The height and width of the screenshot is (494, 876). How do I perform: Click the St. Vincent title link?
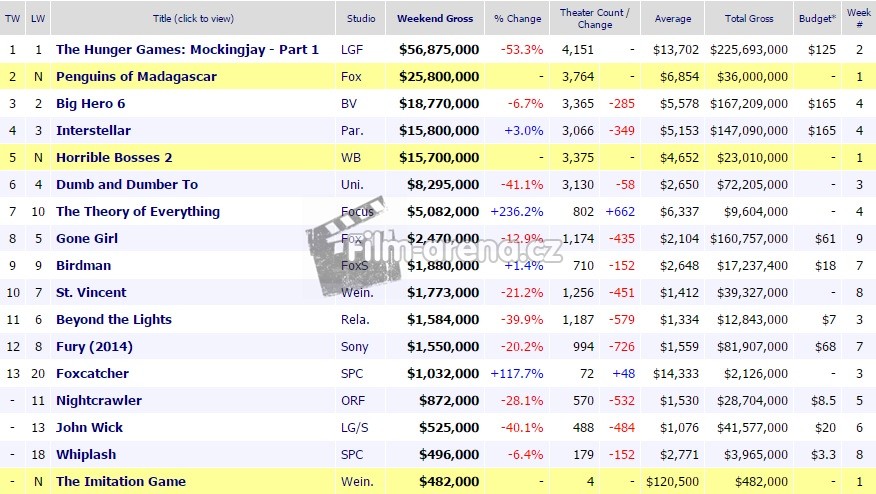pyautogui.click(x=91, y=292)
